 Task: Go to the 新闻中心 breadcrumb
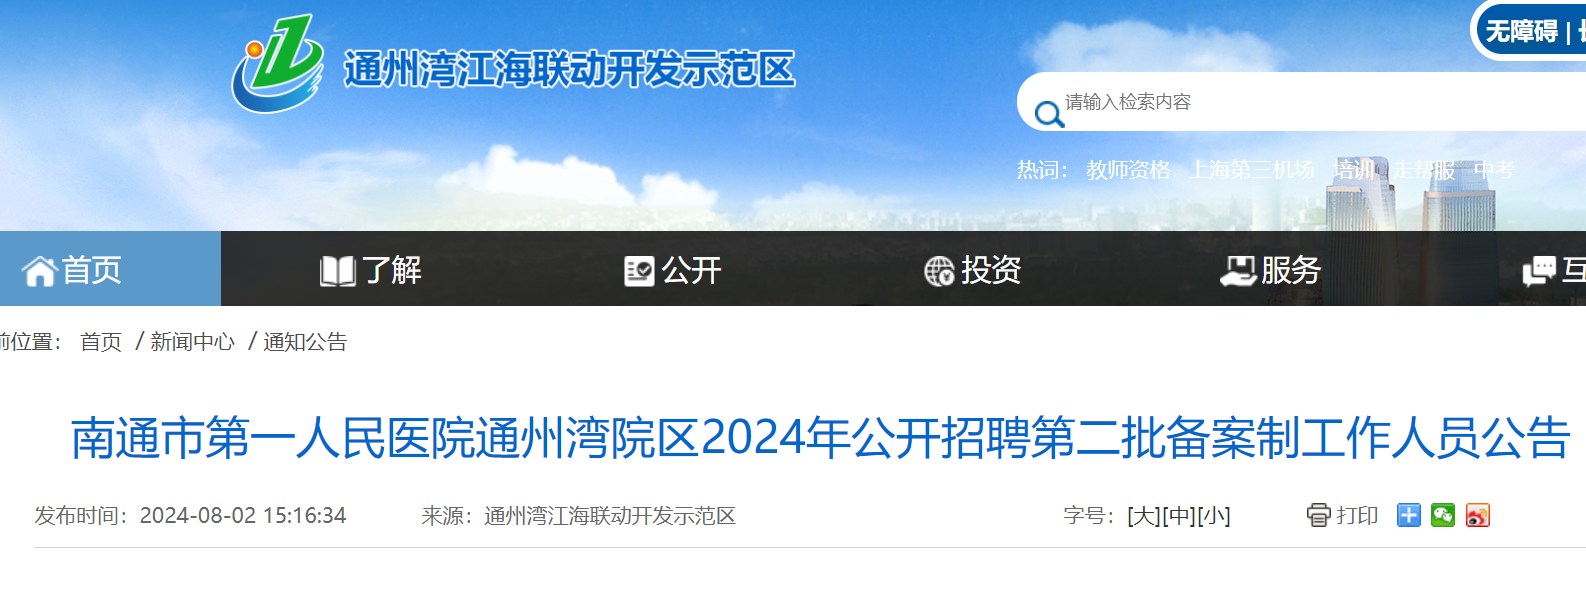point(192,342)
